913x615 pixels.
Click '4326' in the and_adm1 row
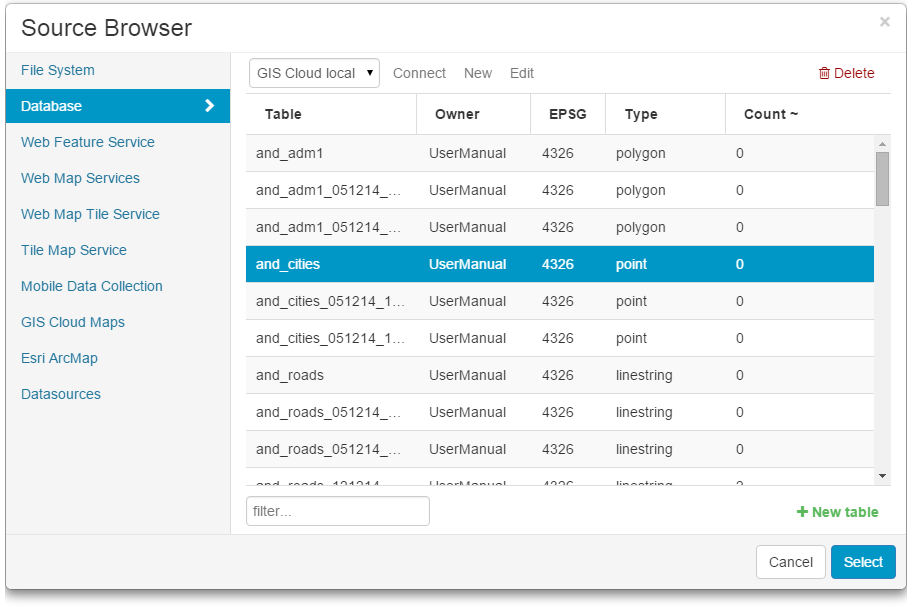click(558, 153)
